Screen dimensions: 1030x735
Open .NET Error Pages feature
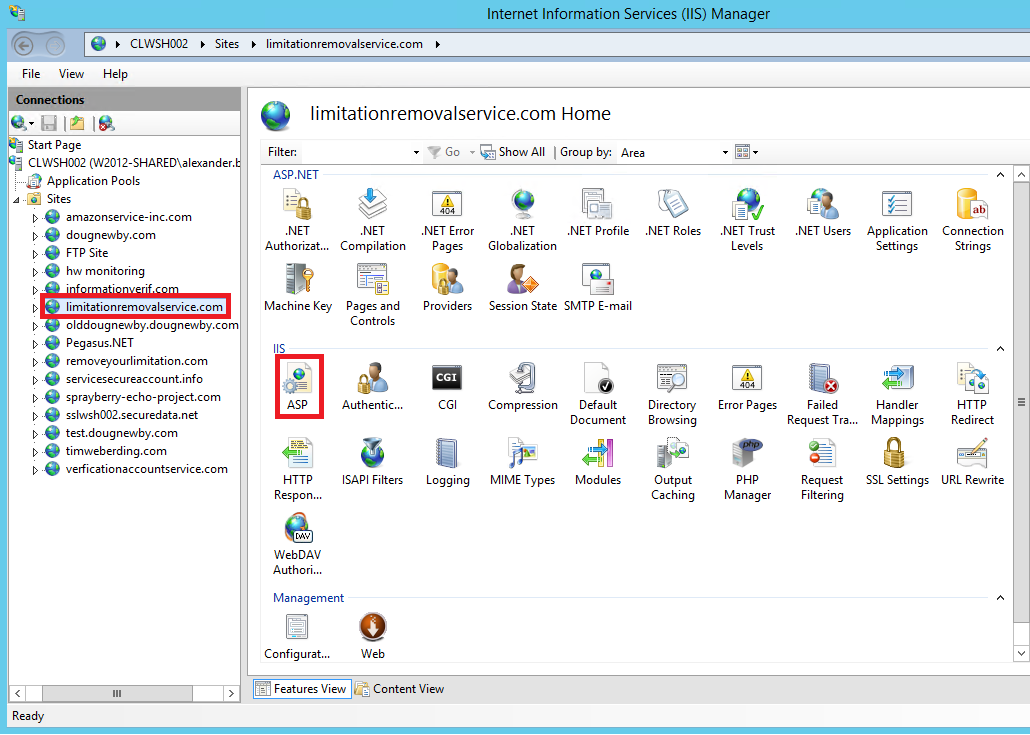[x=447, y=220]
